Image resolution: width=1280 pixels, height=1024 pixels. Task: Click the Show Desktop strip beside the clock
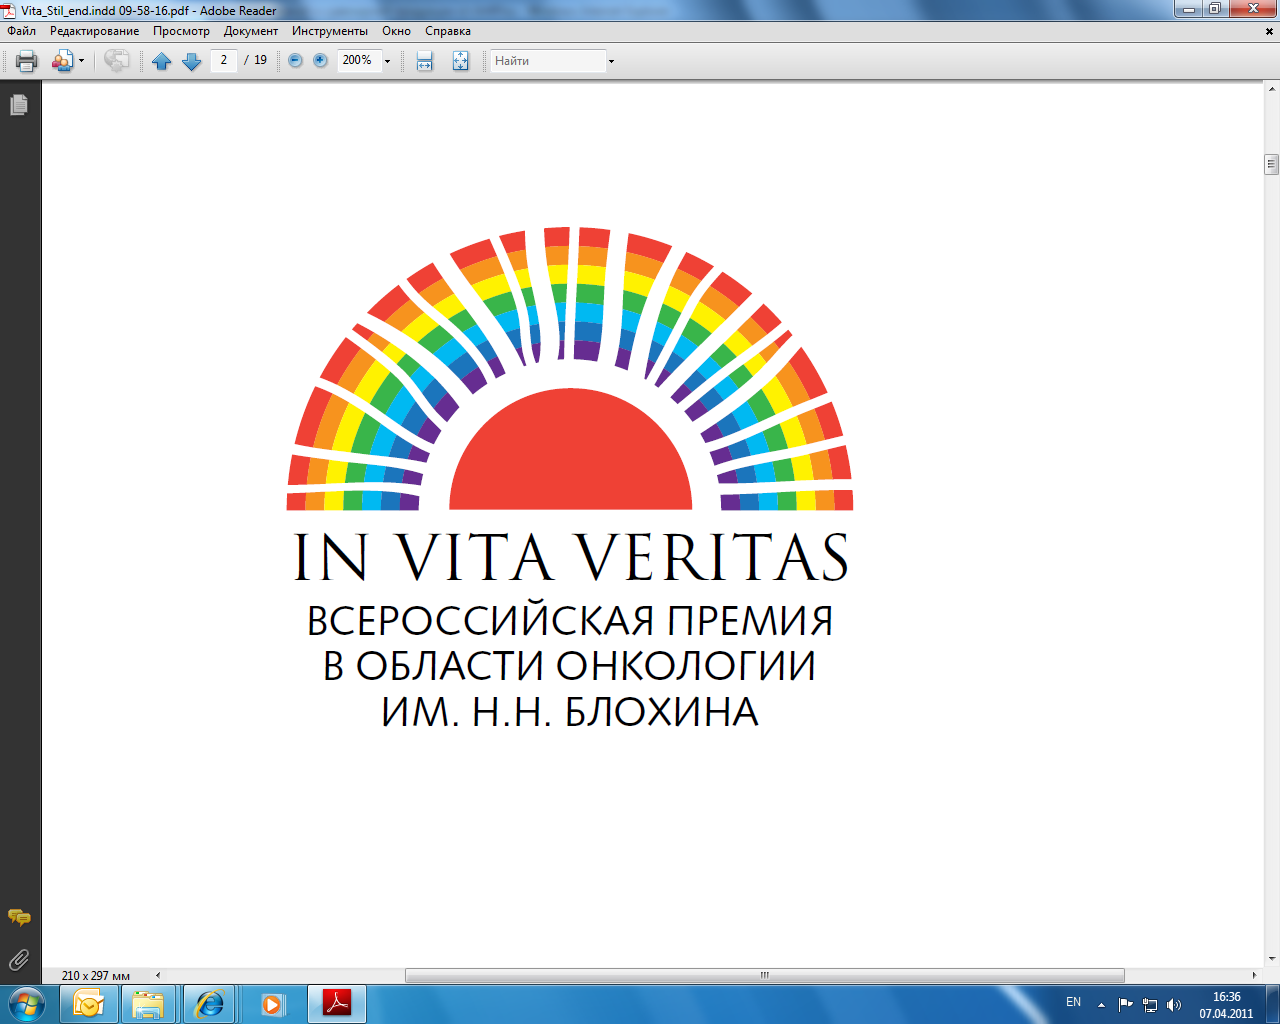1272,1004
